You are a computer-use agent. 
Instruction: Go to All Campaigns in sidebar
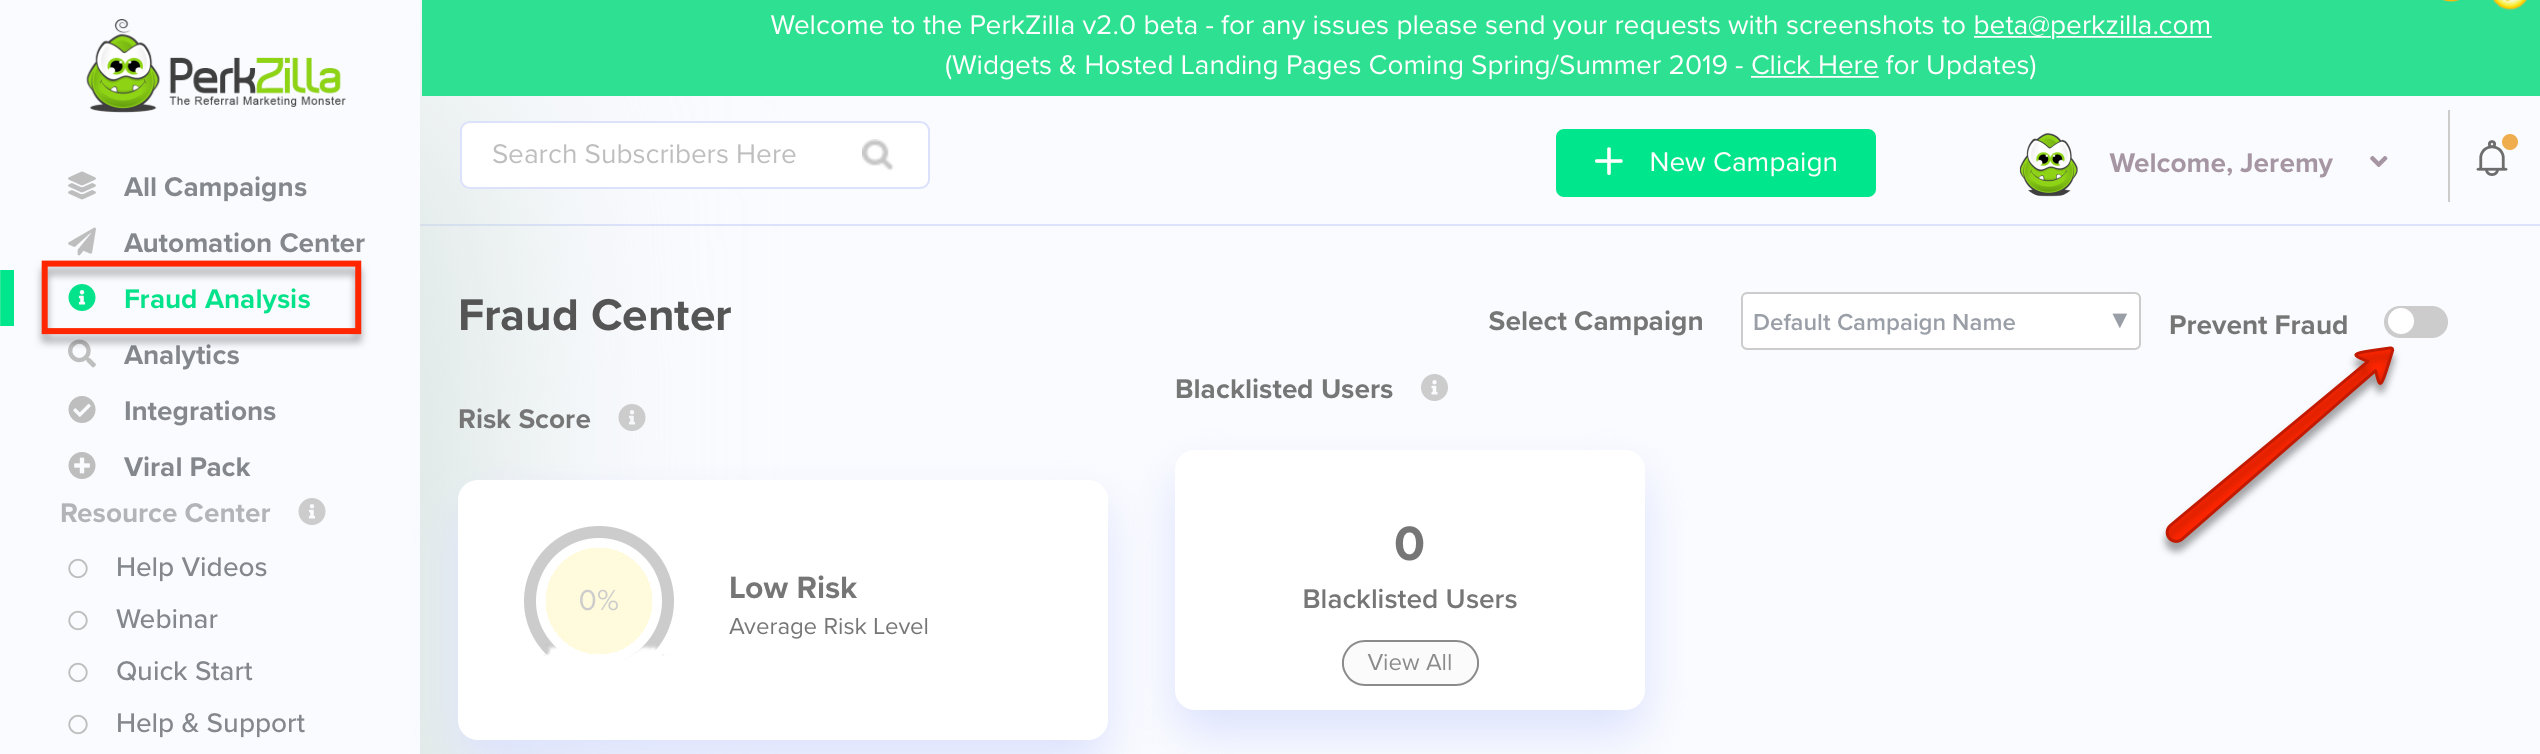point(214,187)
